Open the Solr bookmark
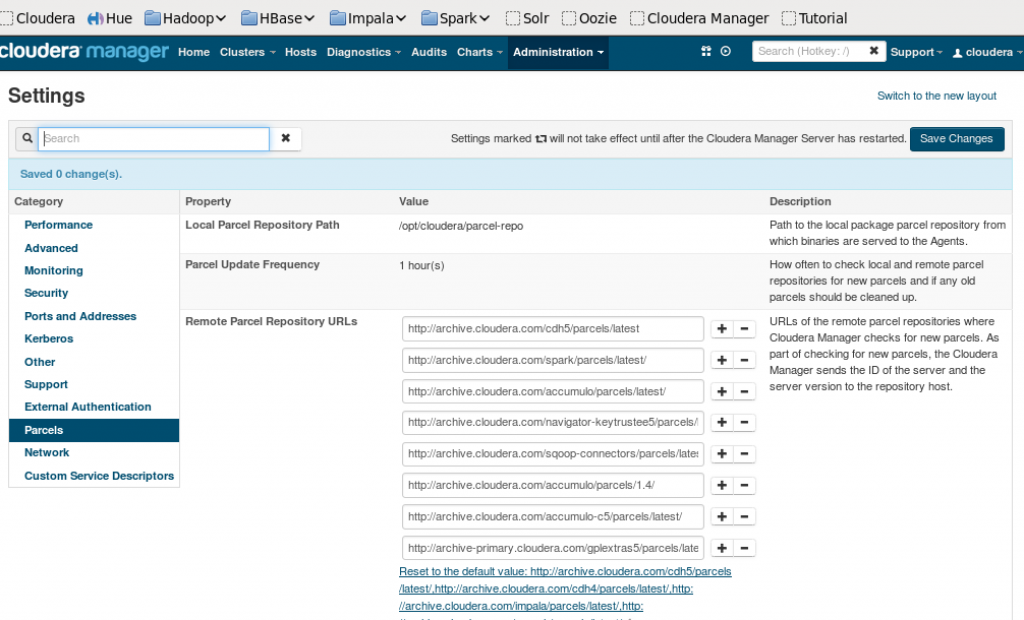 527,18
